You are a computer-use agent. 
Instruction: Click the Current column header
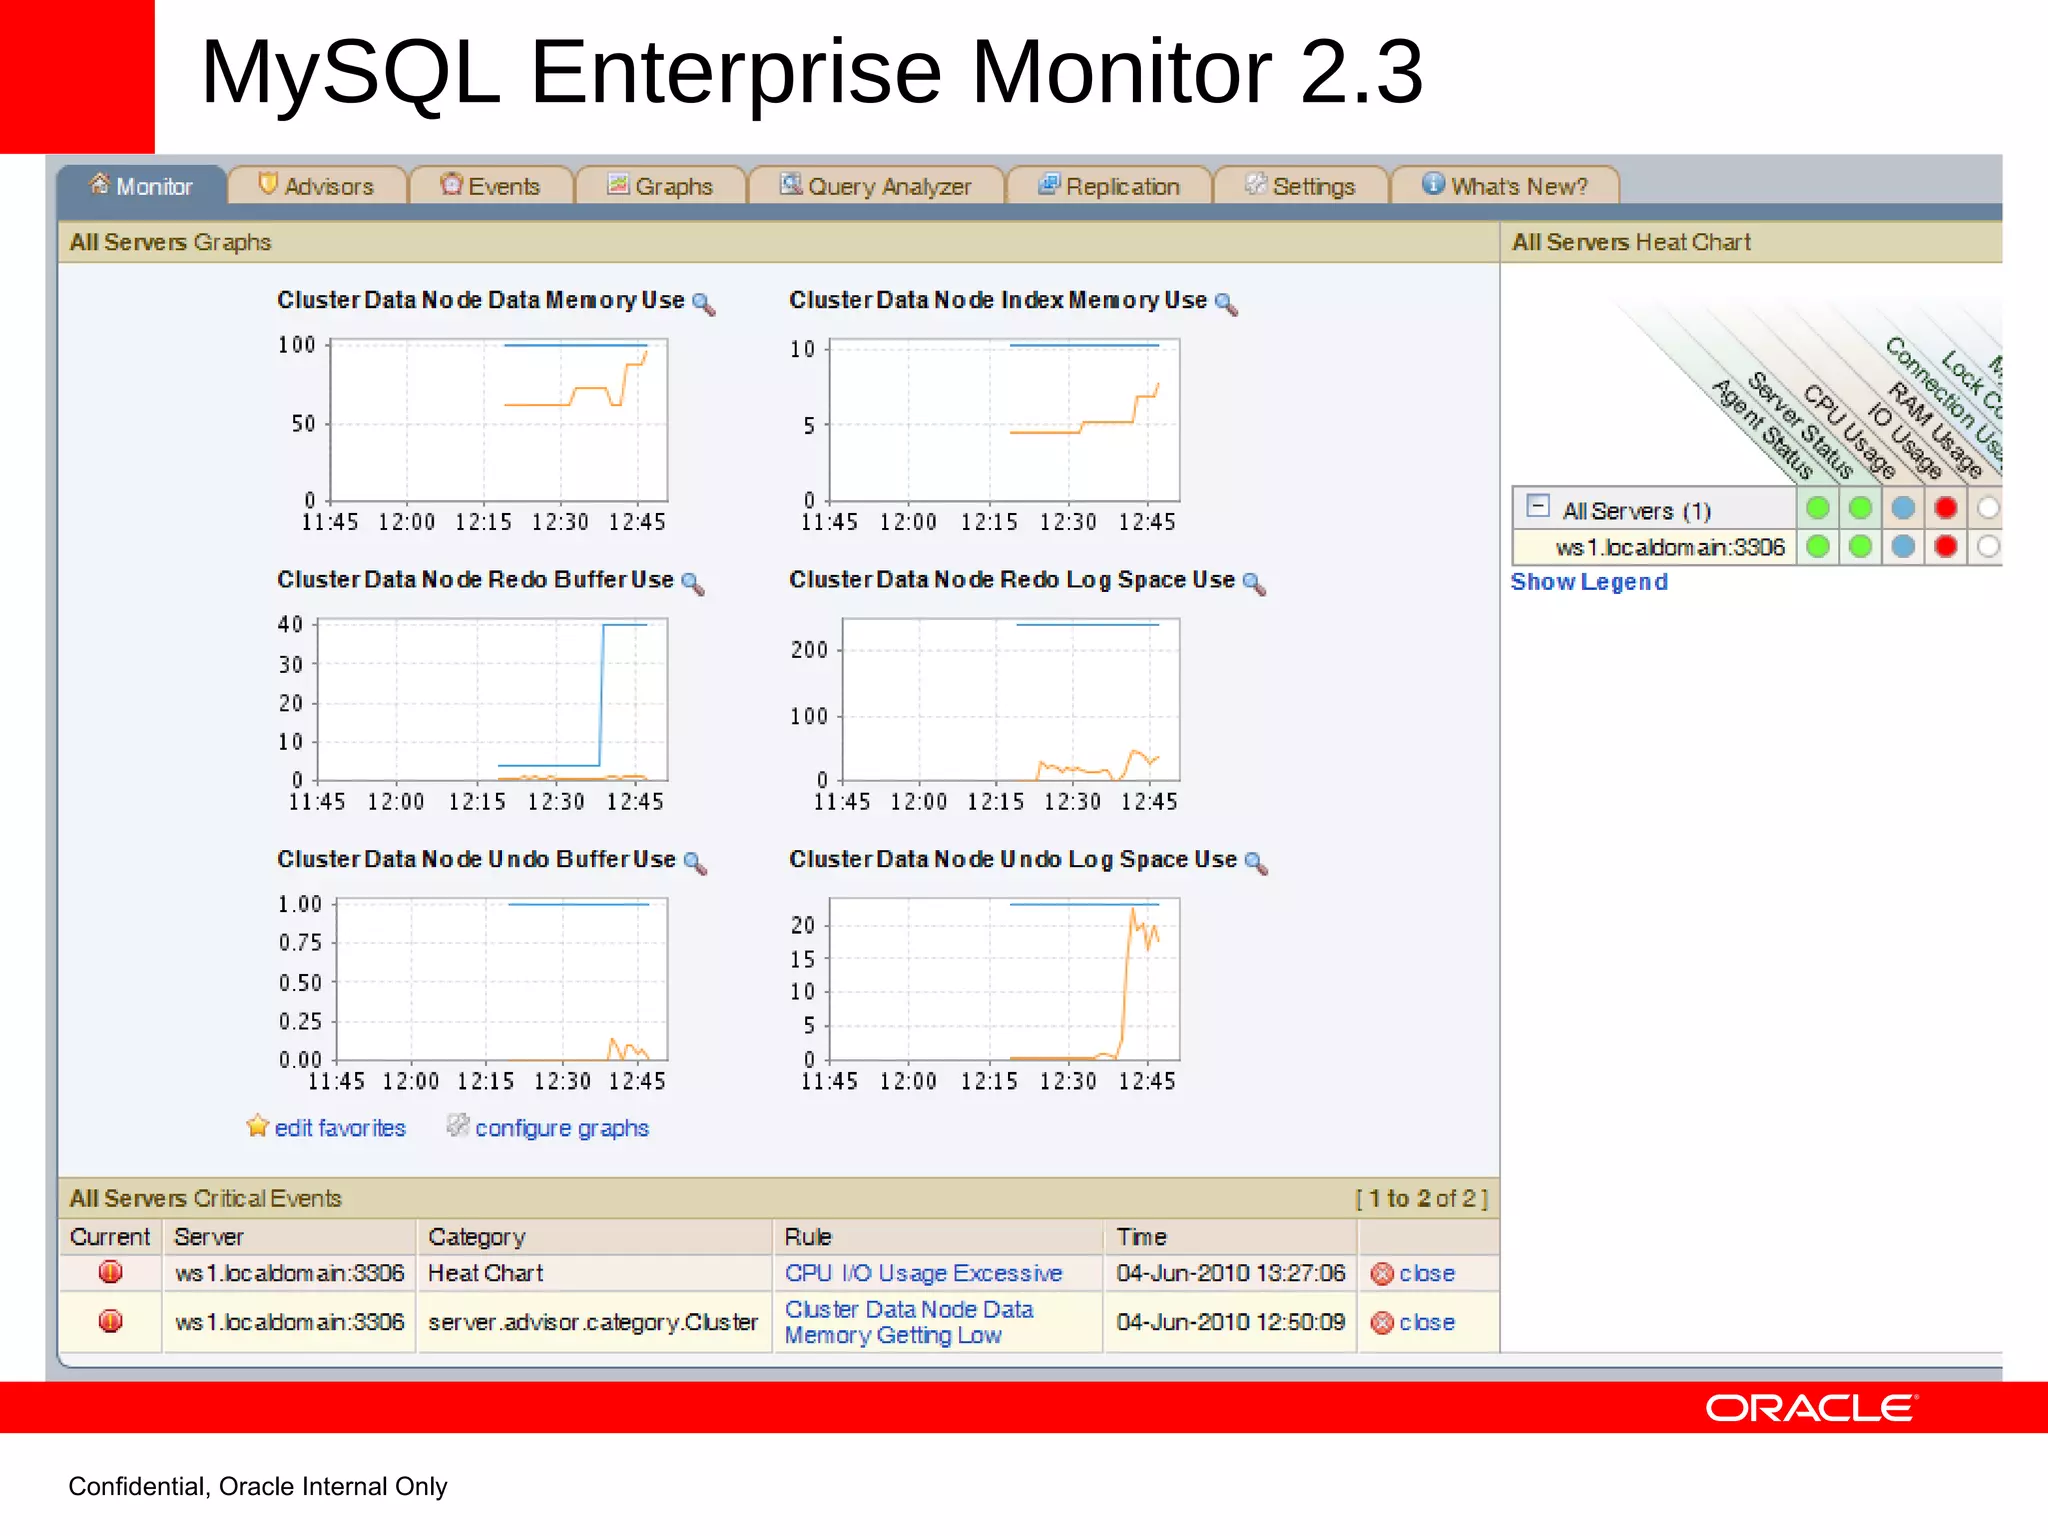click(109, 1237)
